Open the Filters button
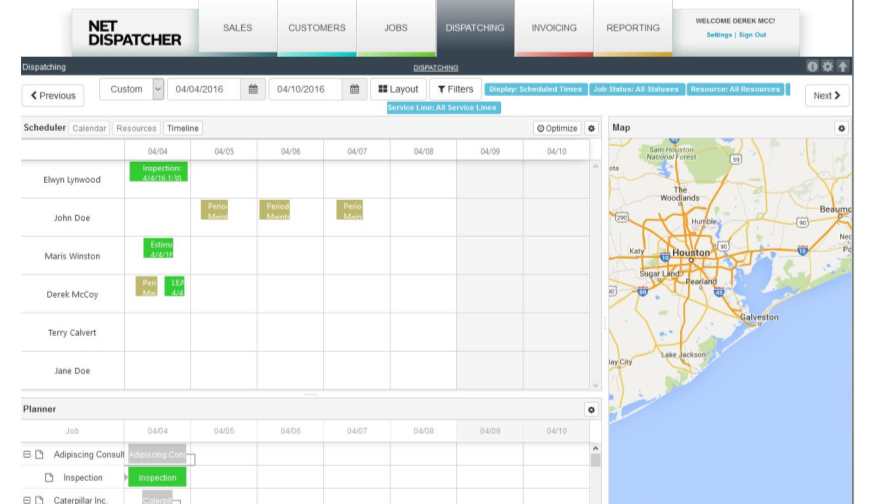 pyautogui.click(x=455, y=89)
